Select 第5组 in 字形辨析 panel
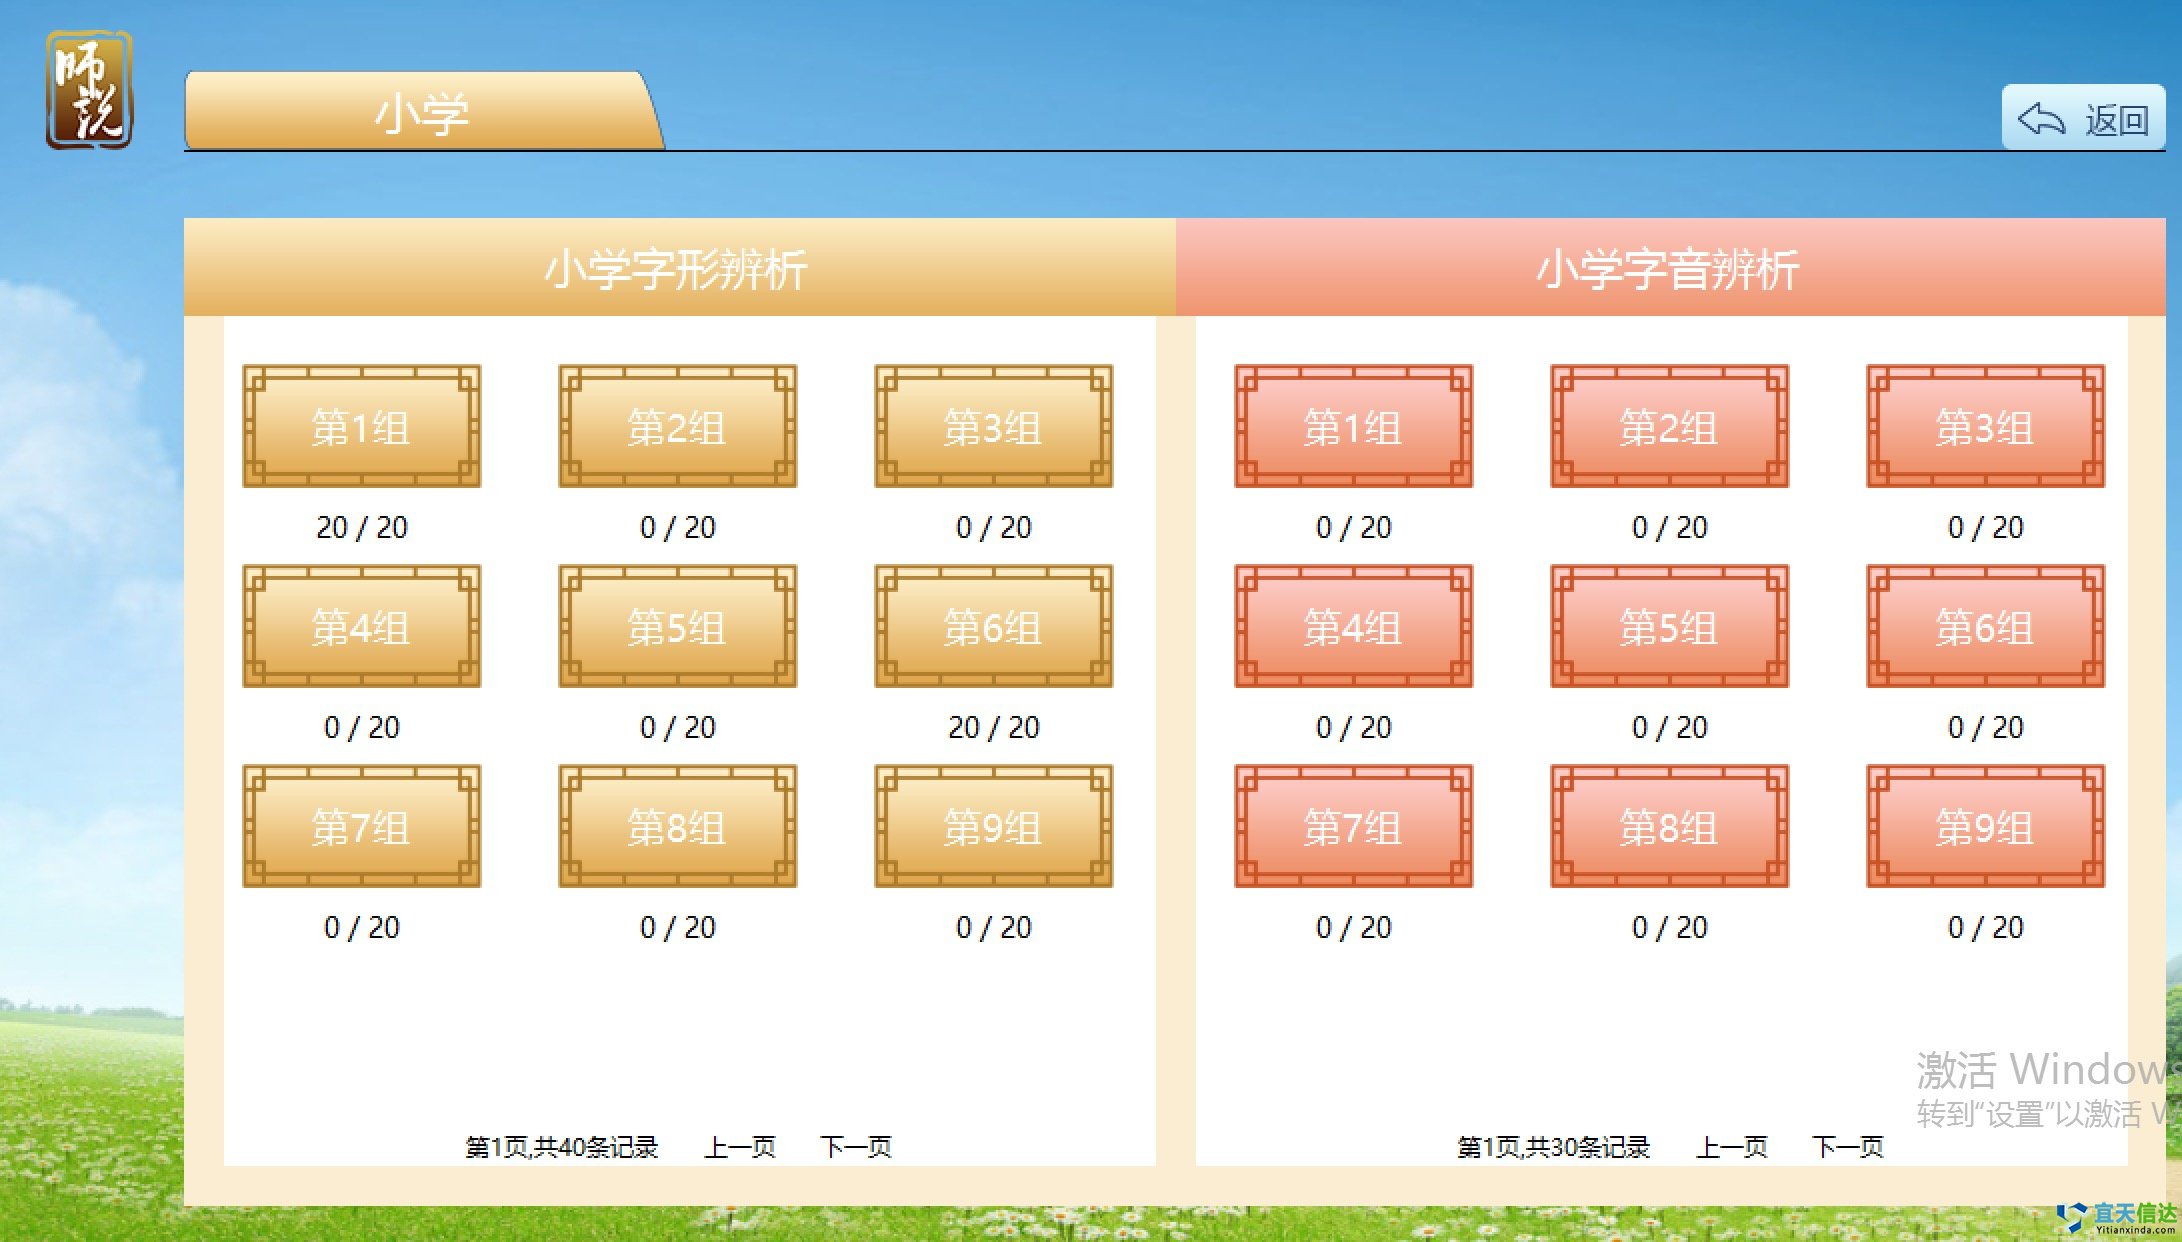2182x1242 pixels. pyautogui.click(x=677, y=627)
